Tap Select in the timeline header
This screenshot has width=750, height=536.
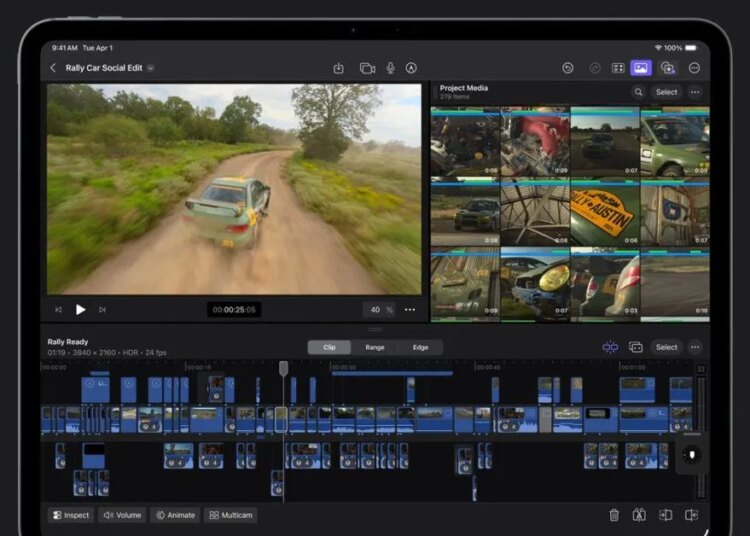666,347
